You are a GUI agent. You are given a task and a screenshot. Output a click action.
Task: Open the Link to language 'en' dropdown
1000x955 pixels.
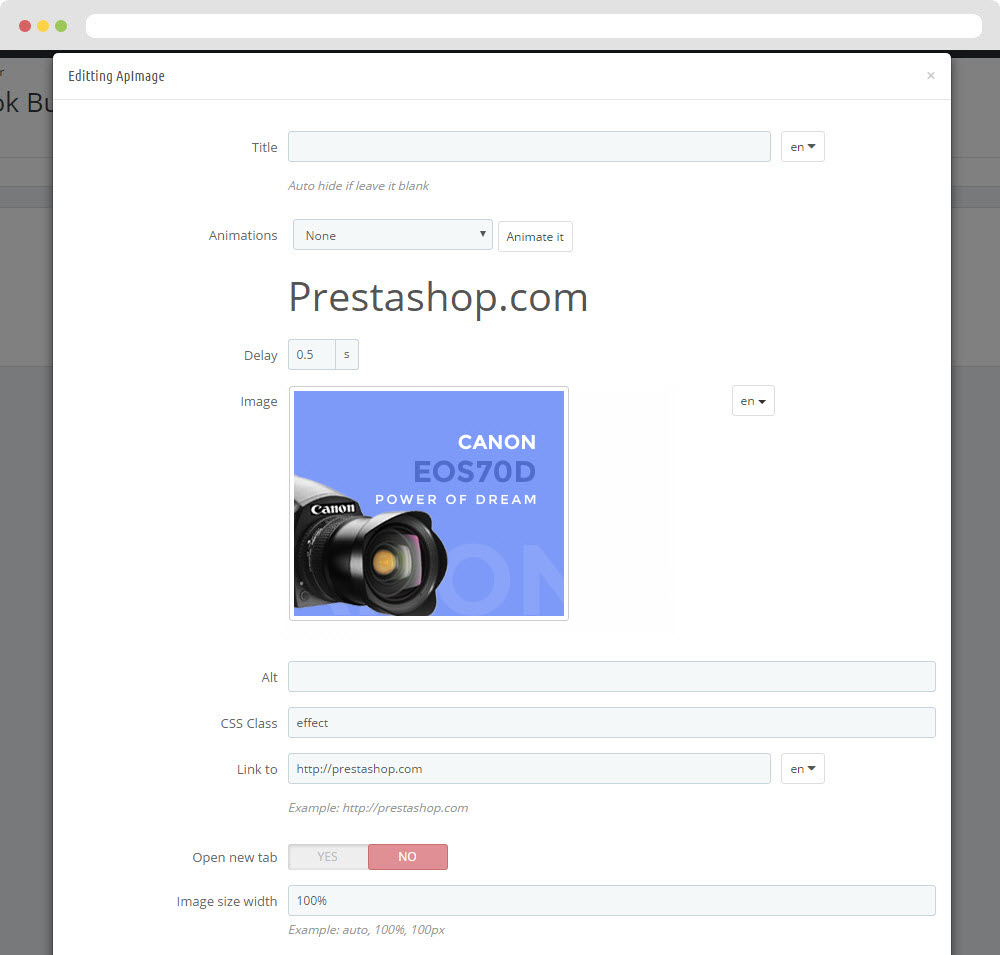(802, 769)
